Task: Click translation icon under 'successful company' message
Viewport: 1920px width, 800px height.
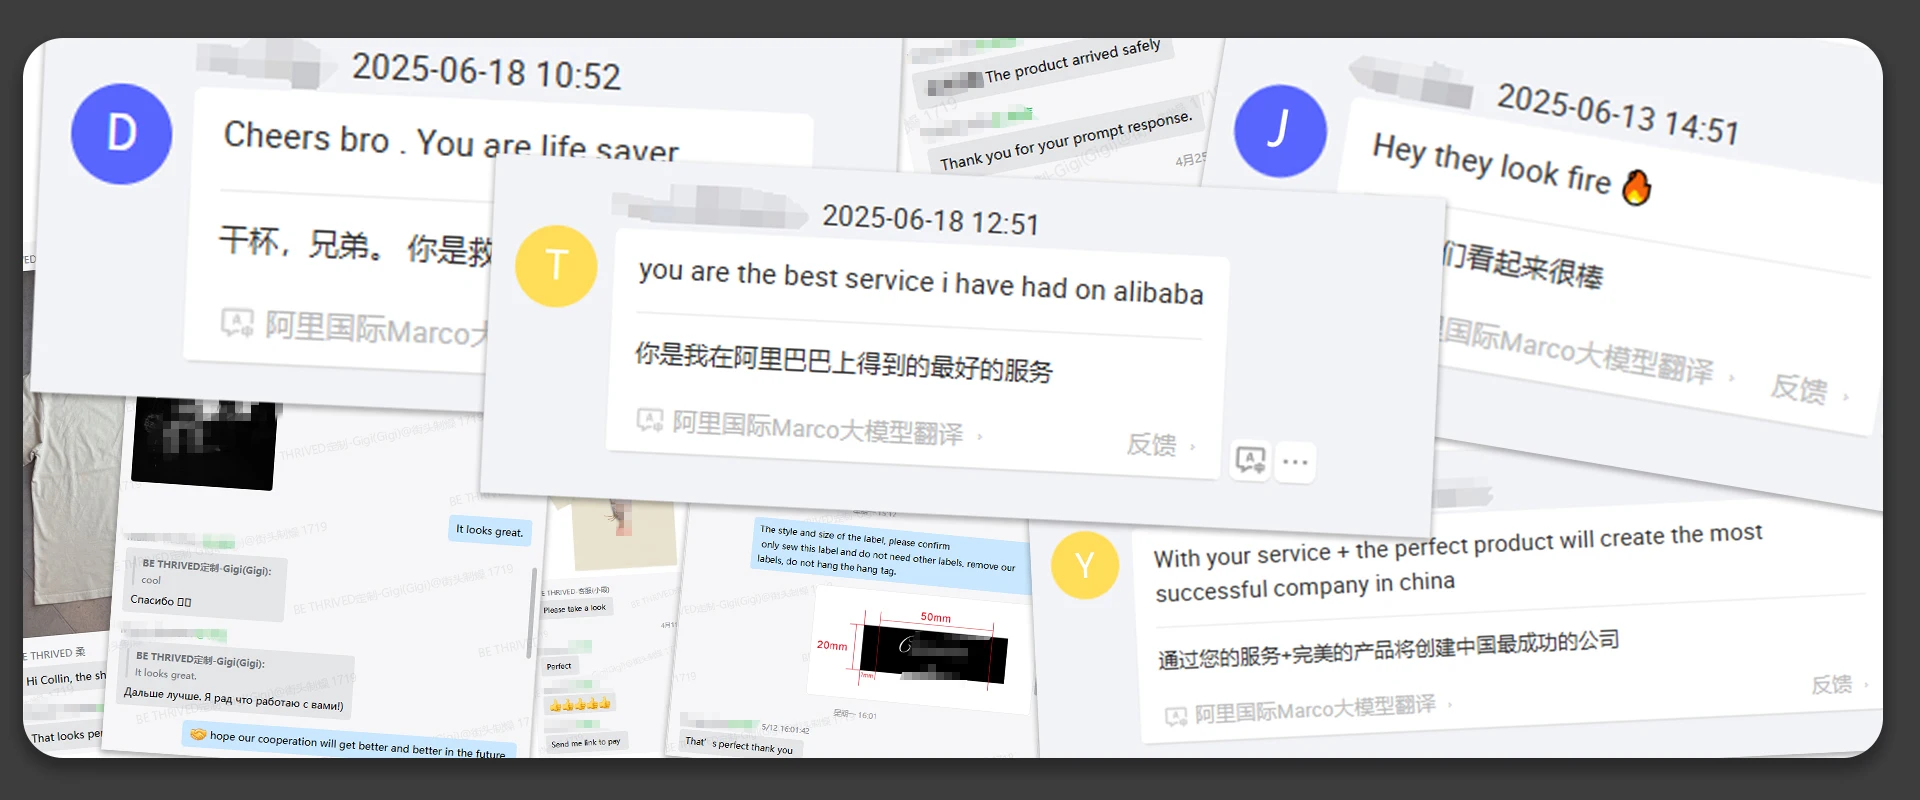Action: (1176, 716)
